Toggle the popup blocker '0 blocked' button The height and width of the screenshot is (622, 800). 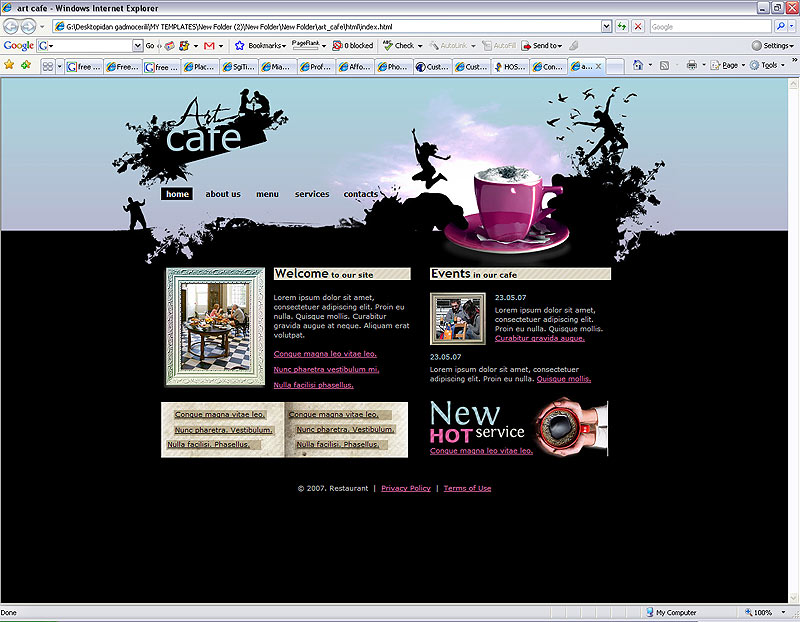click(353, 45)
